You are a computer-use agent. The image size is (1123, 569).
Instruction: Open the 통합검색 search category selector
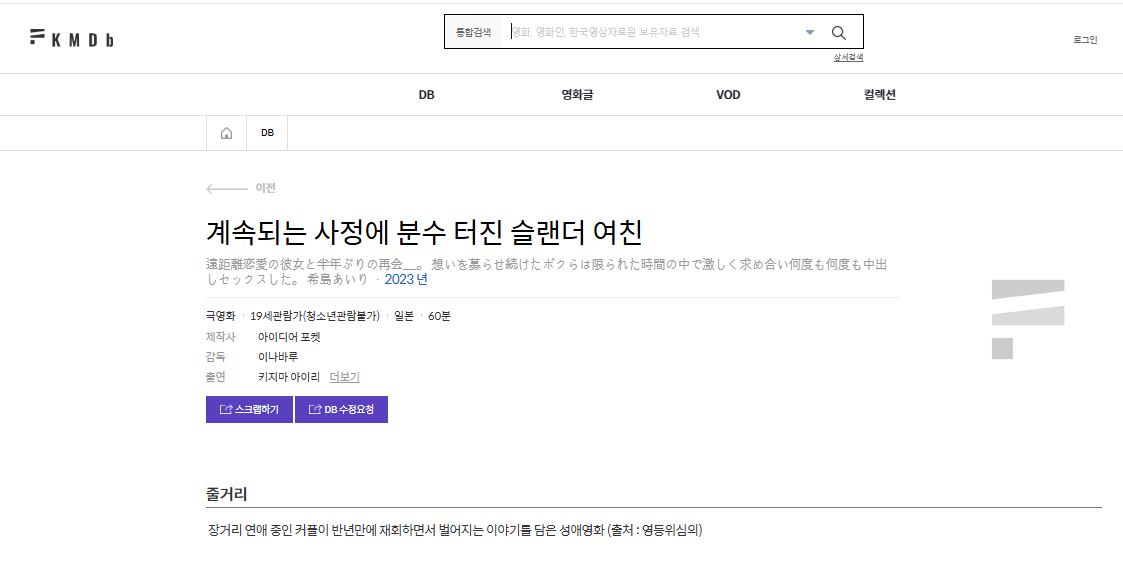(x=474, y=32)
